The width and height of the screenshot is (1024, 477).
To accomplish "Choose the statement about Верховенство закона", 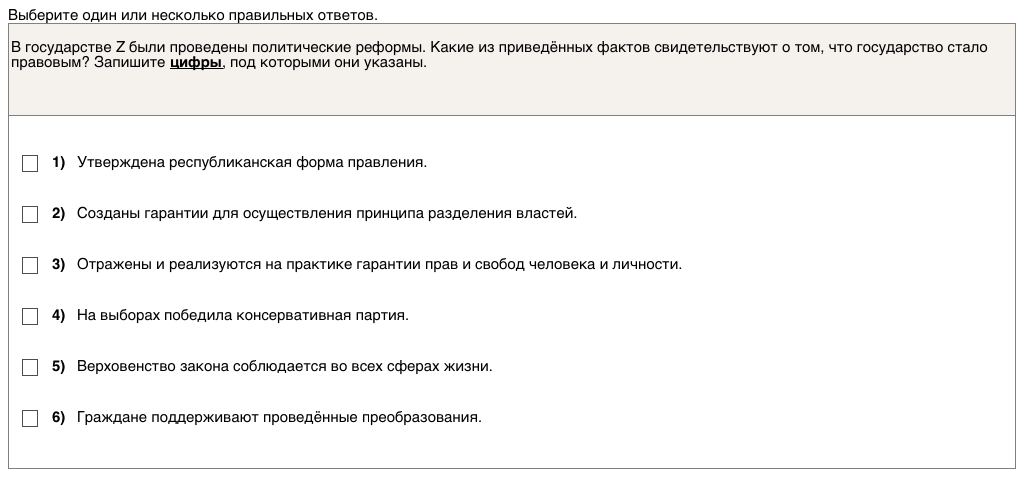I will click(x=284, y=366).
